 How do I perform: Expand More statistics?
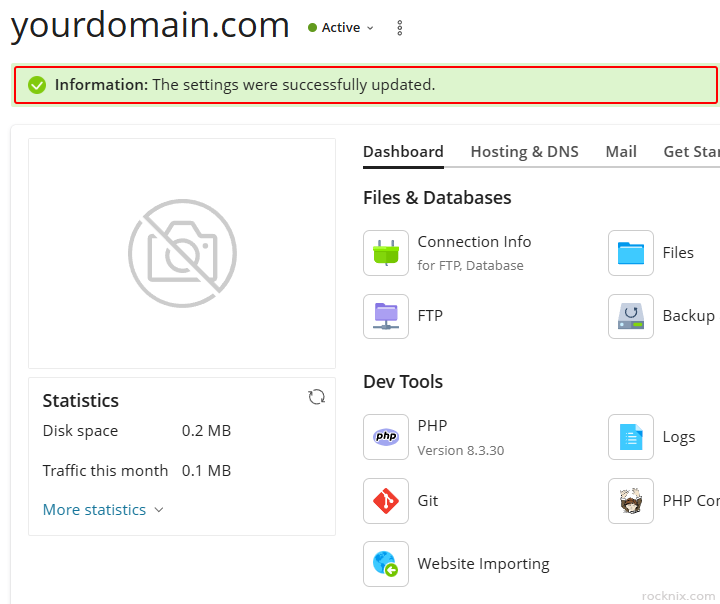[x=102, y=510]
